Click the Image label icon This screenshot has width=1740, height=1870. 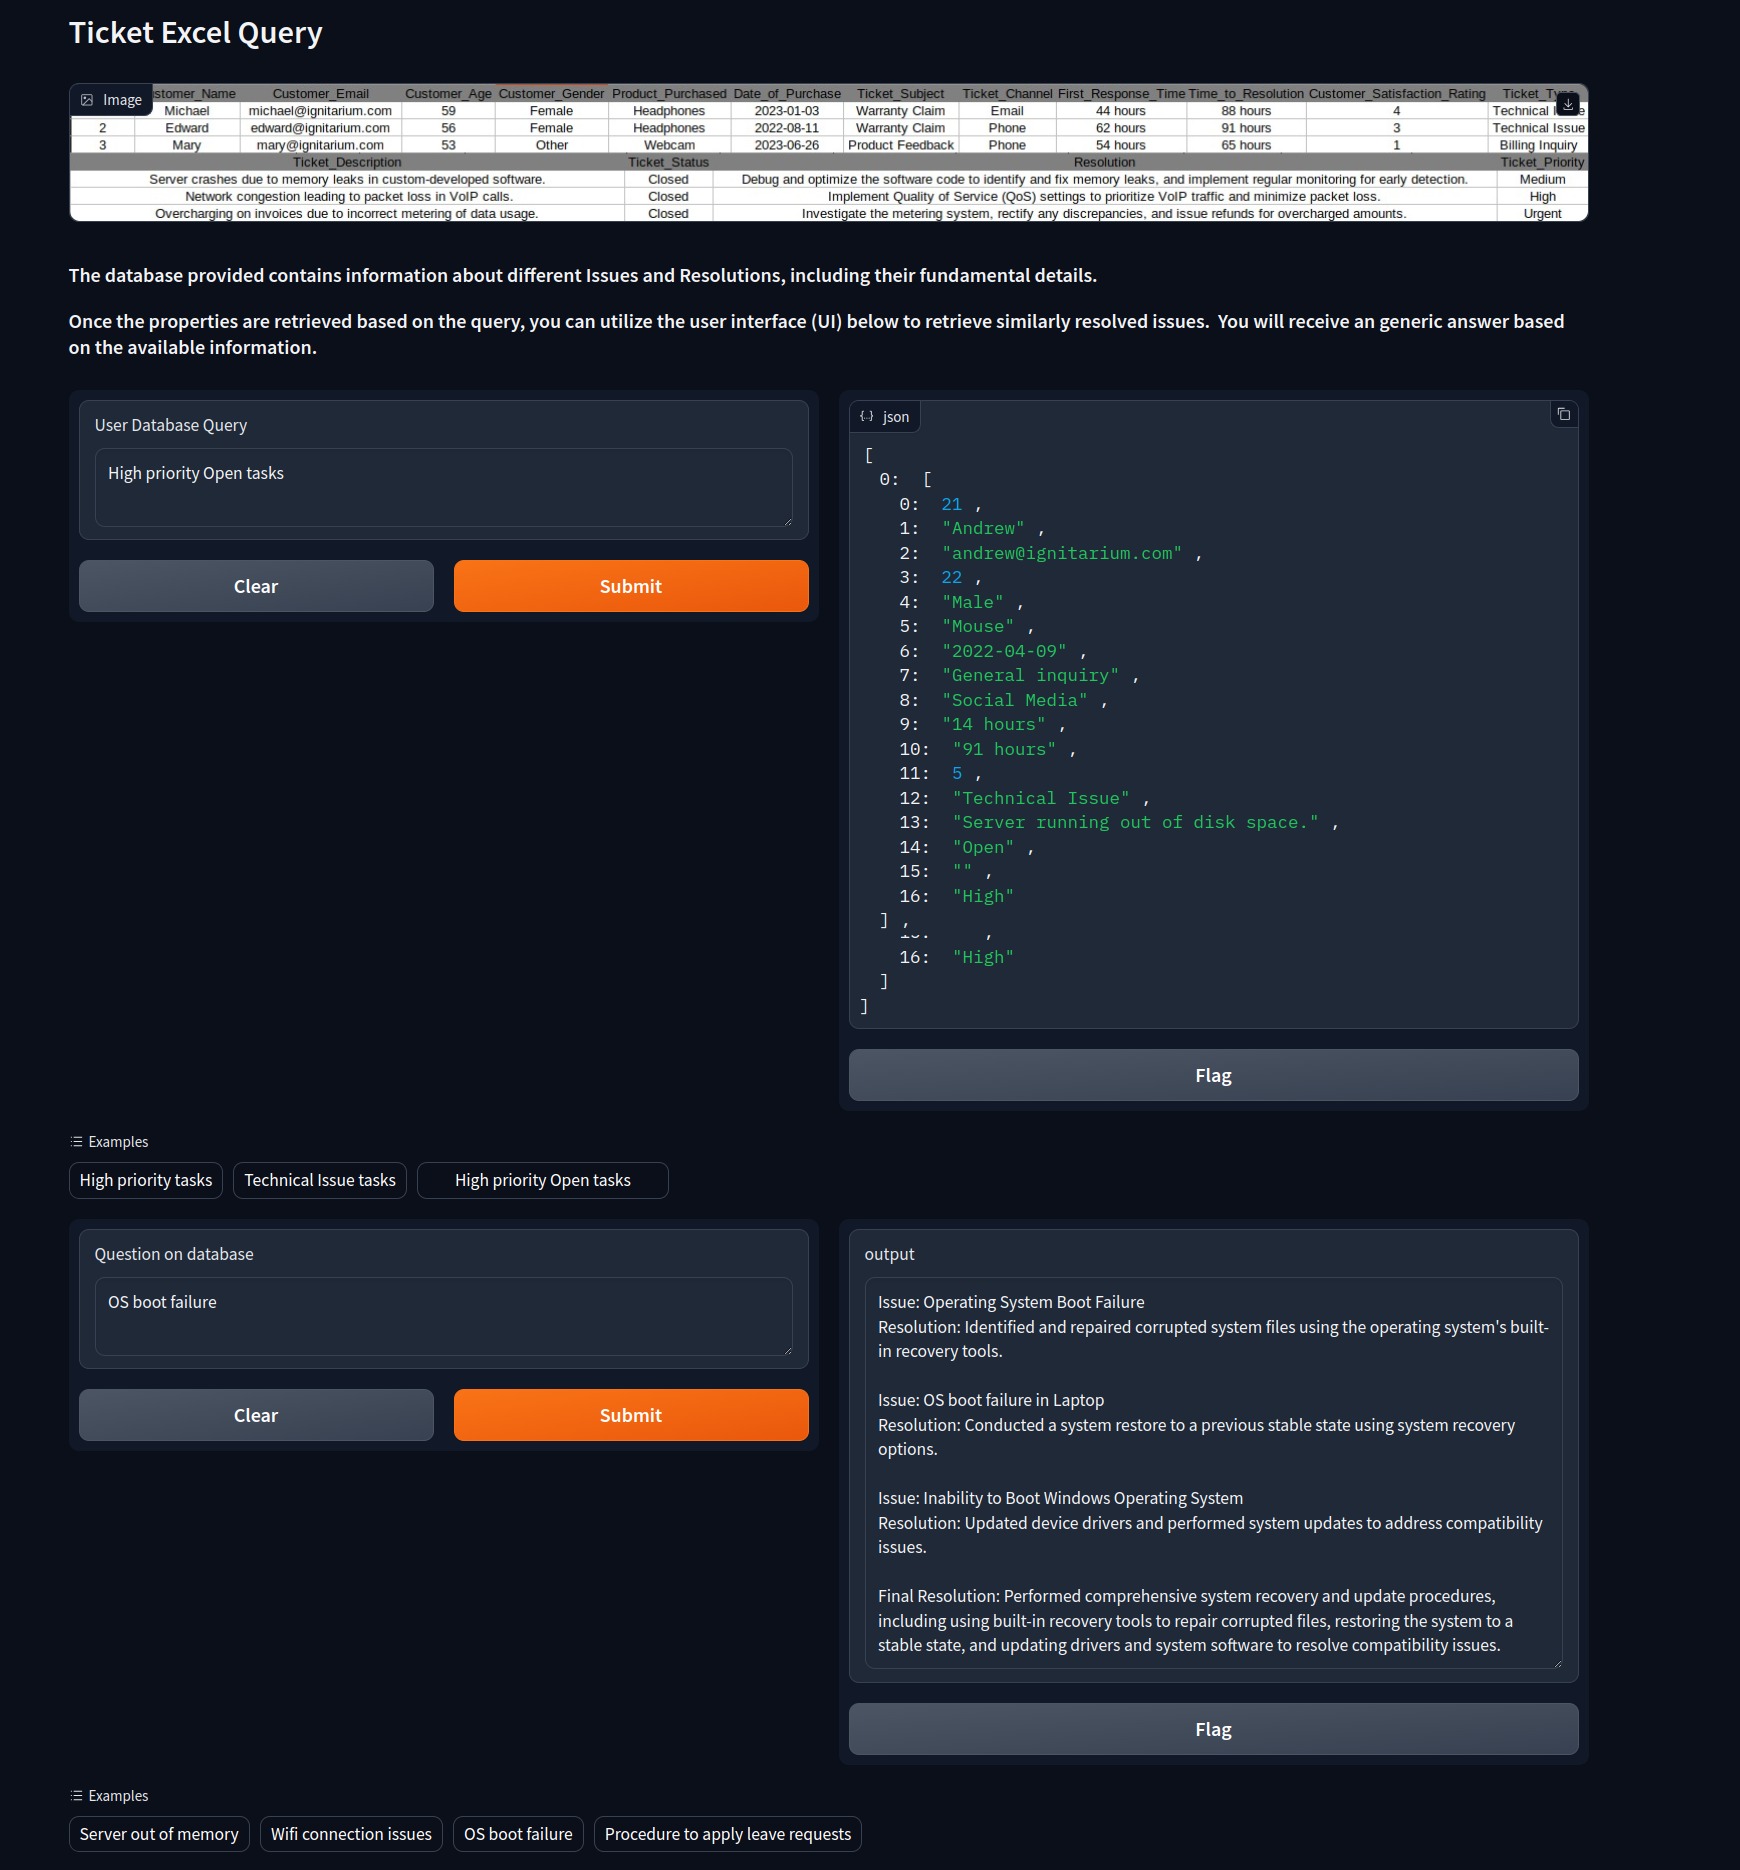pyautogui.click(x=88, y=100)
